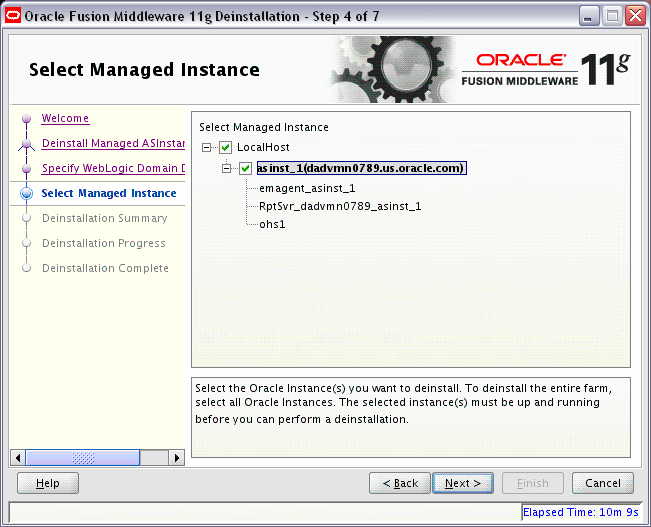Select ohs1 component
Viewport: 651px width, 527px height.
click(272, 224)
